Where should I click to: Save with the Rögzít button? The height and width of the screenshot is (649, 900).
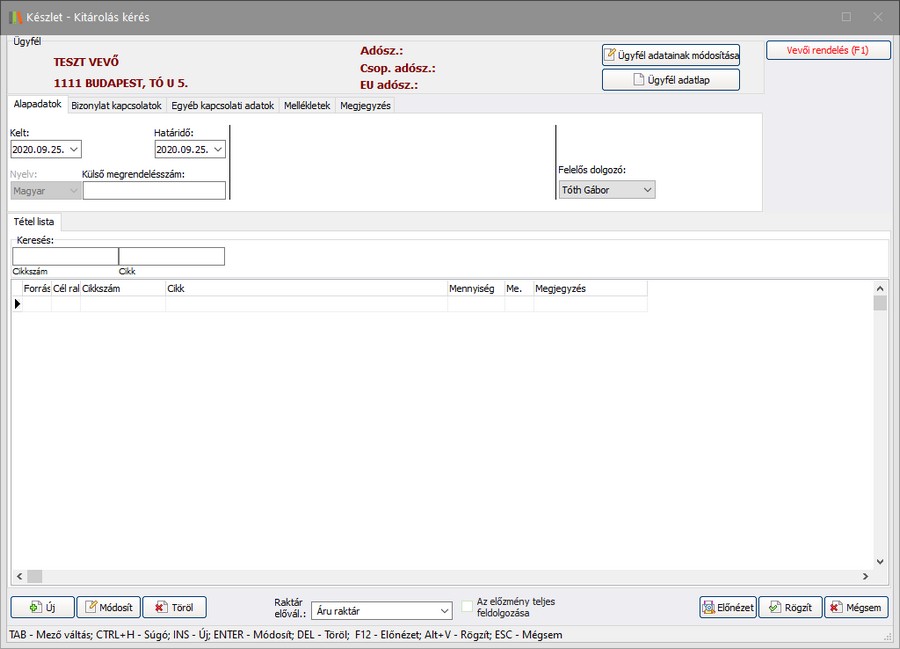(x=790, y=607)
